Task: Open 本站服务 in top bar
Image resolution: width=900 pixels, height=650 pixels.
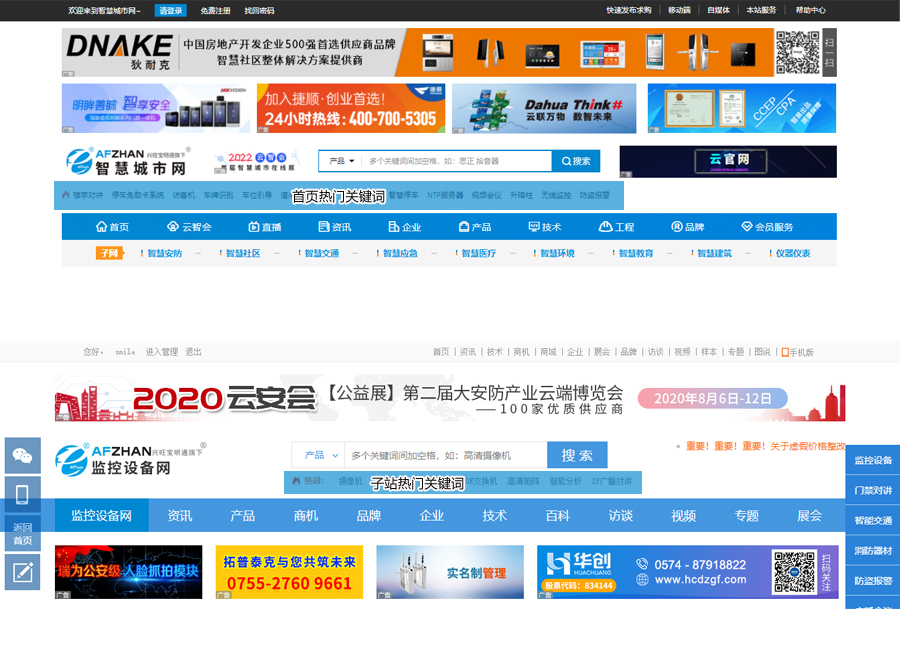Action: coord(761,10)
